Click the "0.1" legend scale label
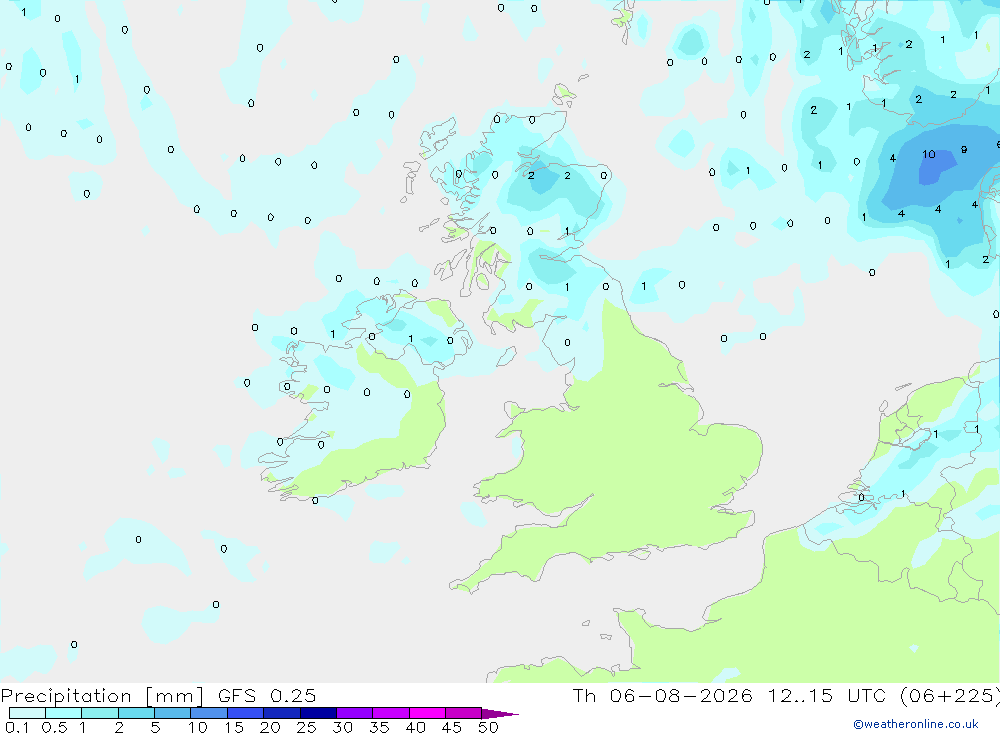1000x733 pixels. coord(17,727)
